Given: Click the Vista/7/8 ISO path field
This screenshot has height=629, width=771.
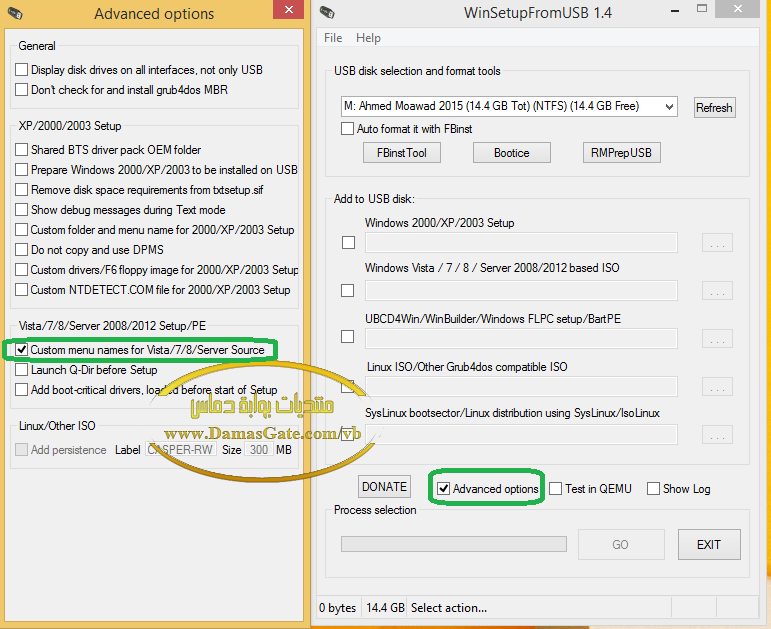Looking at the screenshot, I should [x=521, y=291].
